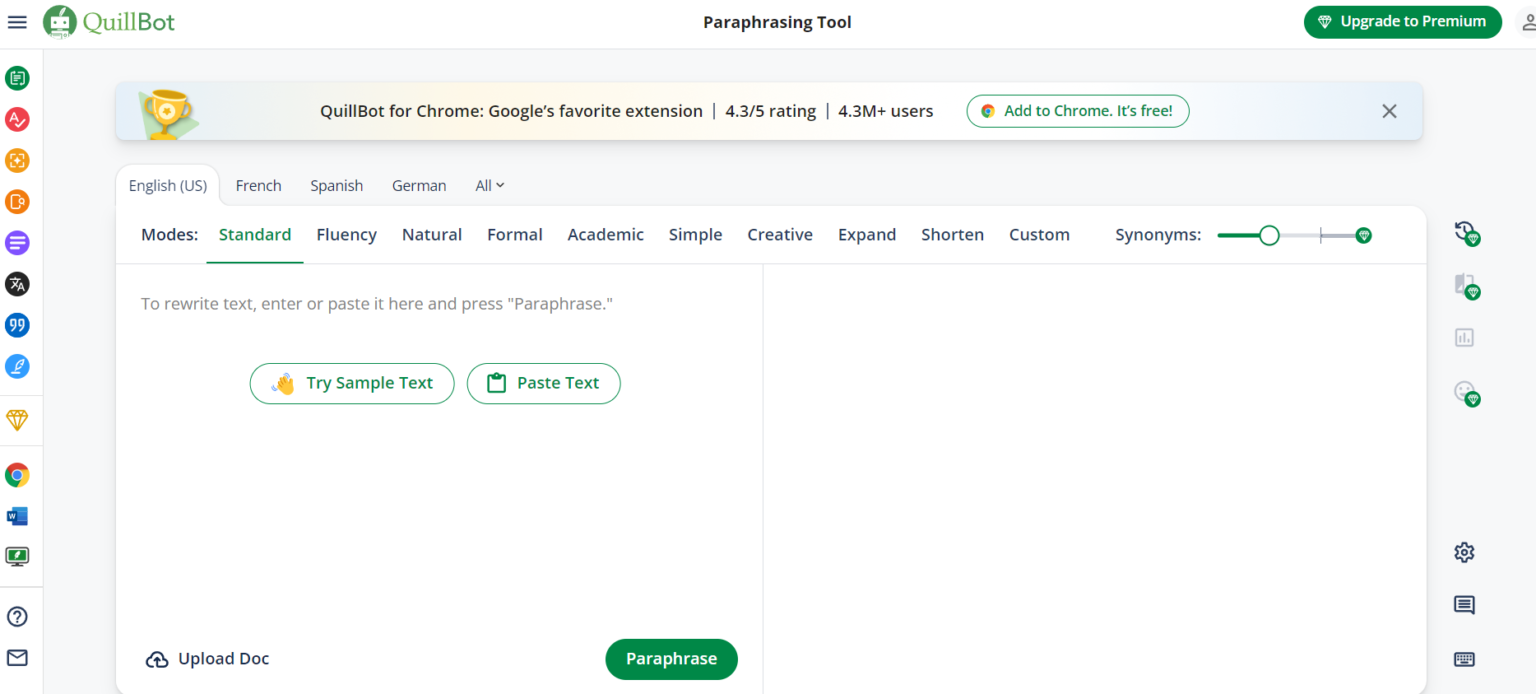Open the Translator tool in sidebar
This screenshot has width=1536, height=694.
tap(17, 284)
